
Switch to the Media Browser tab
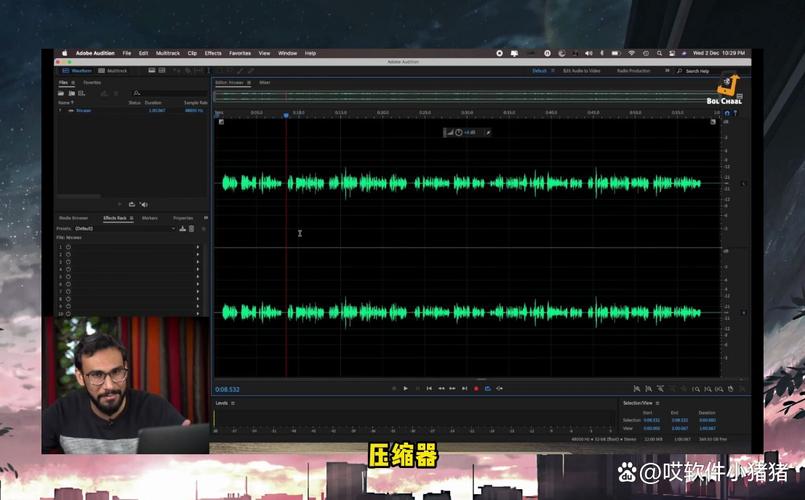(x=73, y=218)
